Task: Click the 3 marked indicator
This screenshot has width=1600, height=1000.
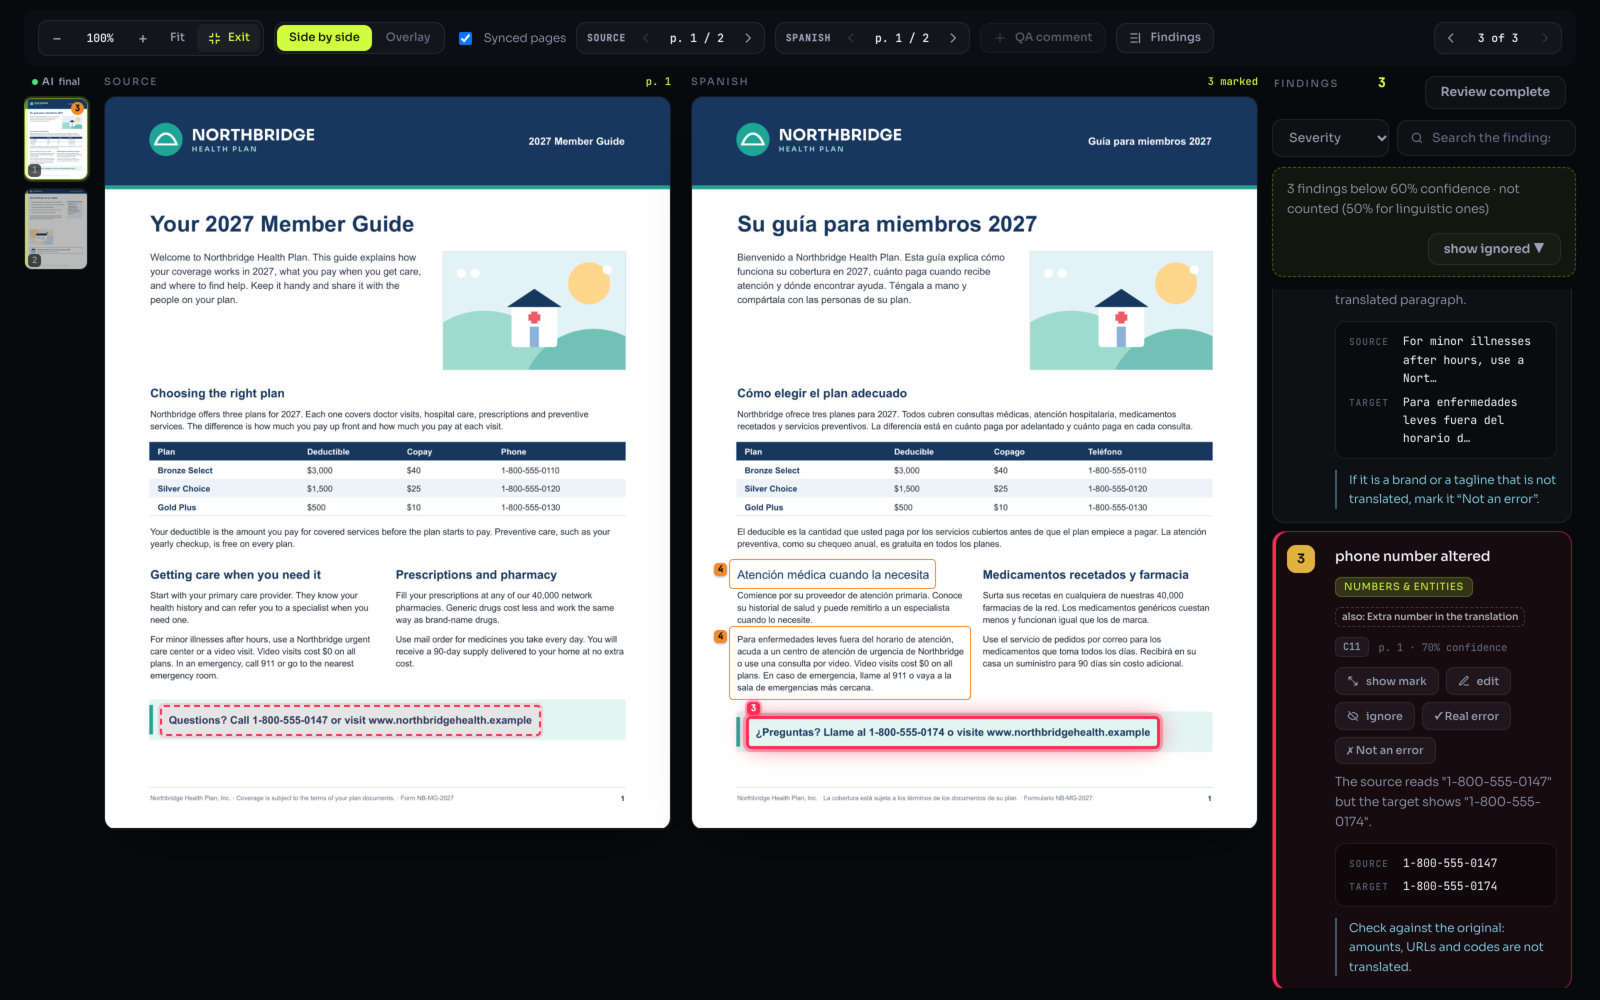Action: coord(1232,82)
